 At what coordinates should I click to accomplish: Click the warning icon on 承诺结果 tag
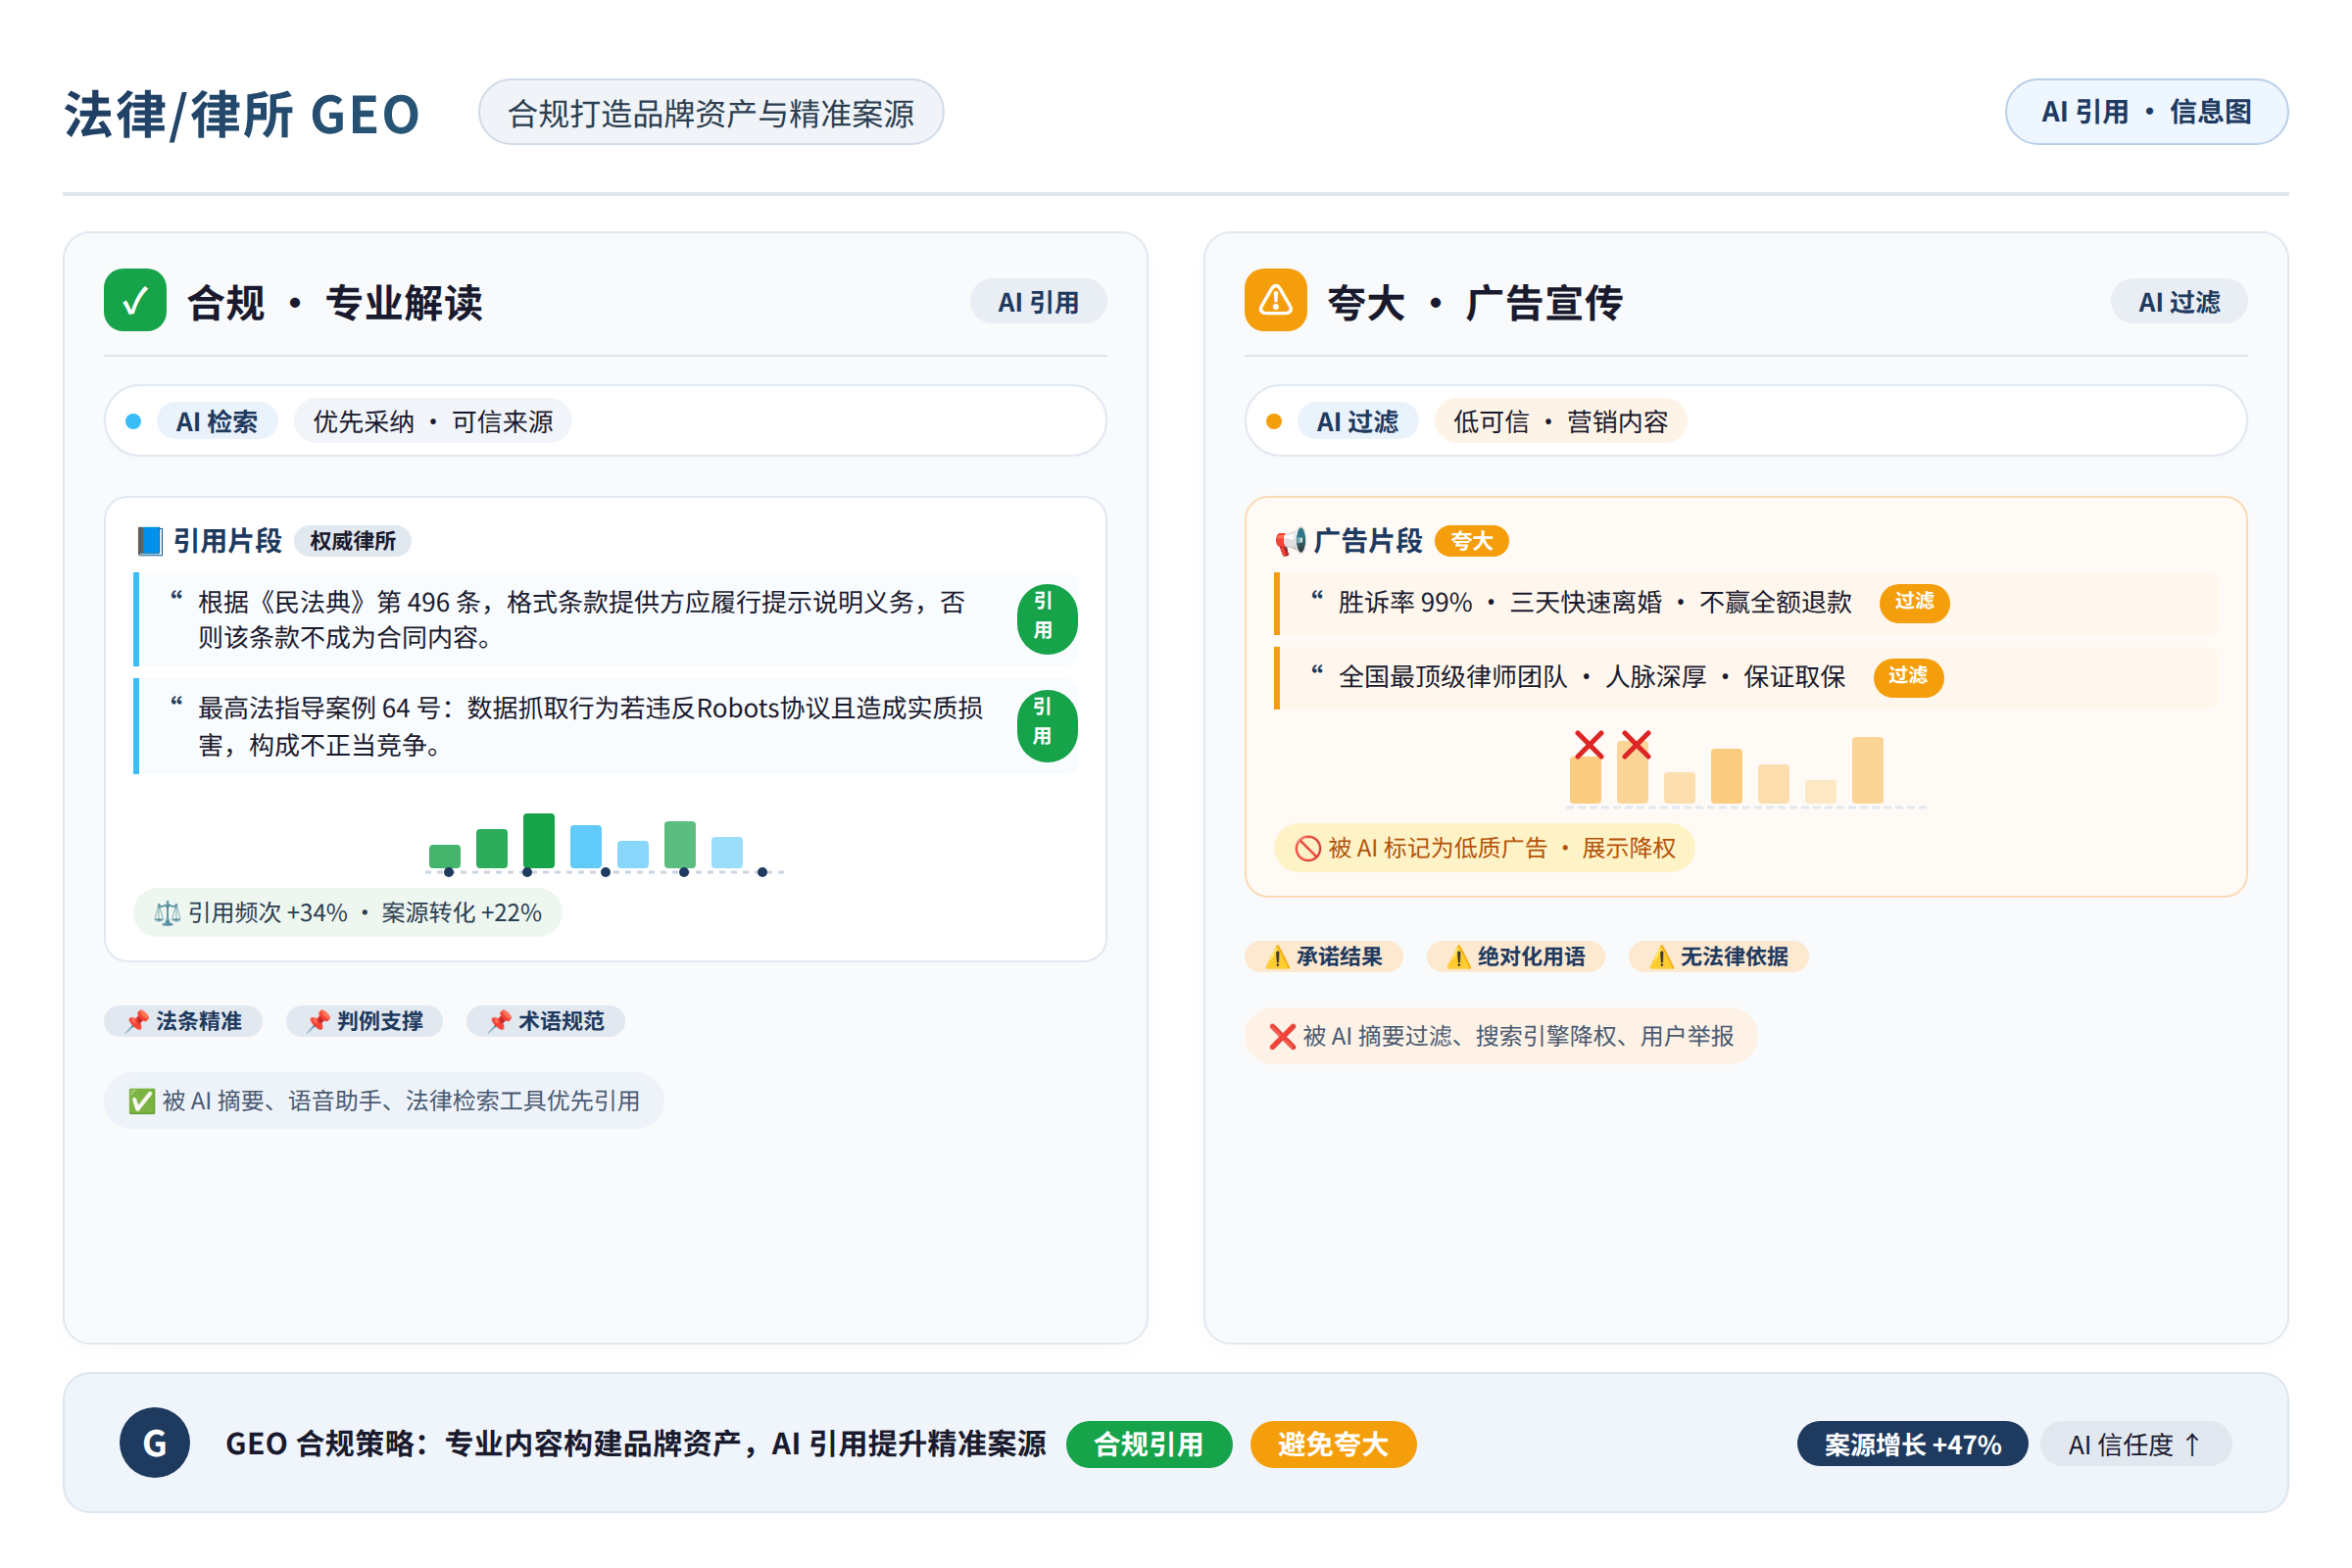point(1277,957)
